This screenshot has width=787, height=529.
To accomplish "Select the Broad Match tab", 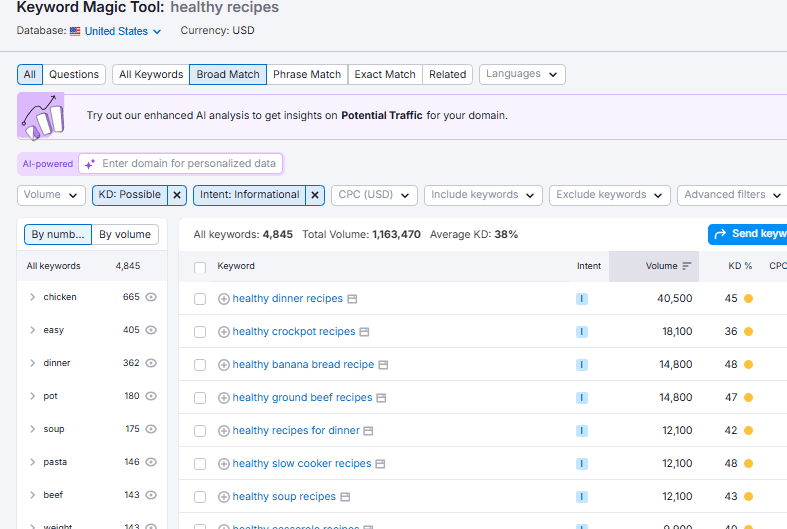I will tap(228, 75).
